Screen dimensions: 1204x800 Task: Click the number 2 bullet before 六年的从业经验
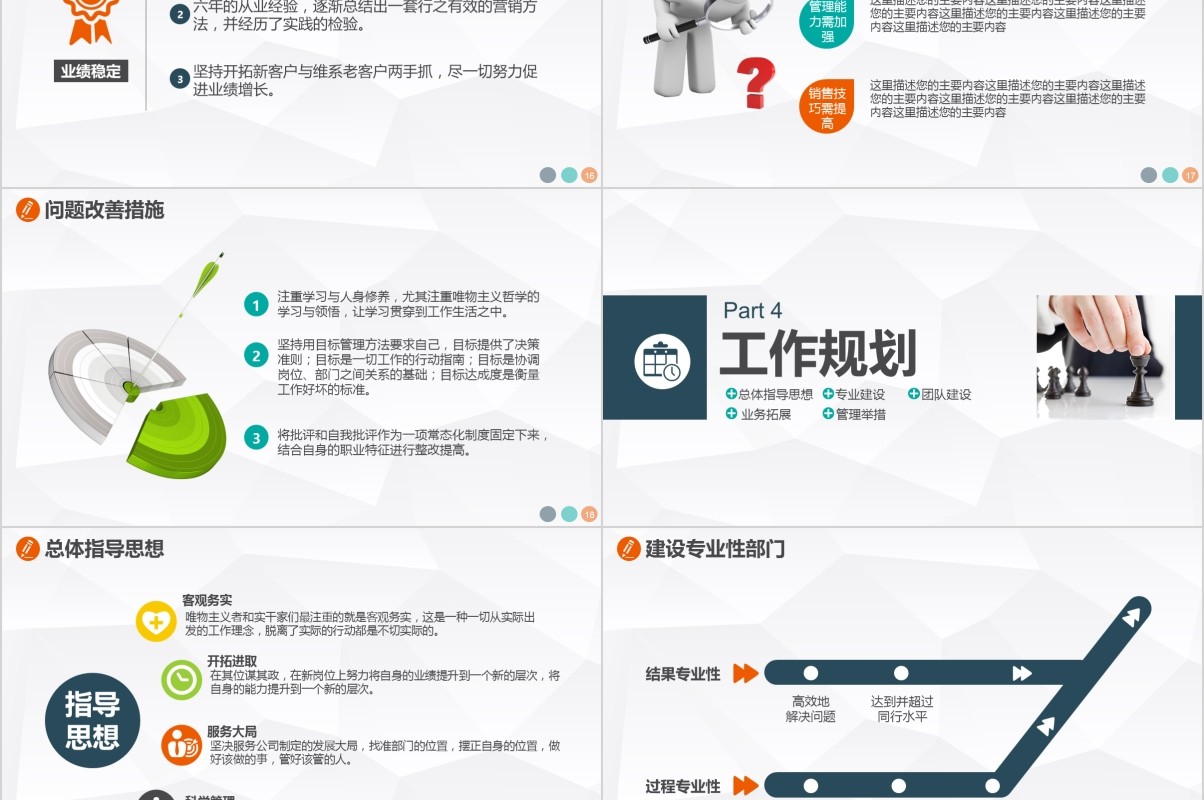(x=180, y=14)
